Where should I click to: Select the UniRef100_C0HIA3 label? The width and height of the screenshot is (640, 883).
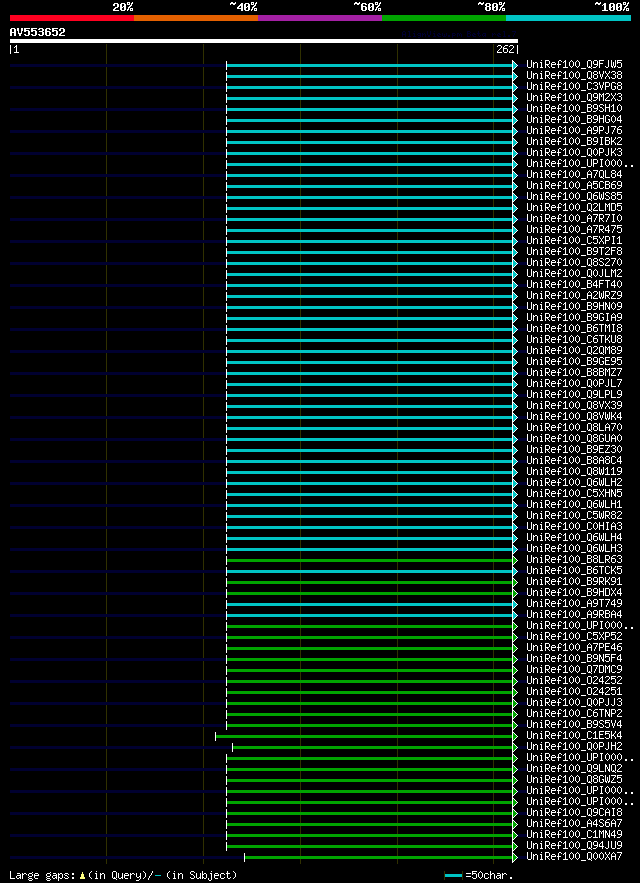(574, 526)
